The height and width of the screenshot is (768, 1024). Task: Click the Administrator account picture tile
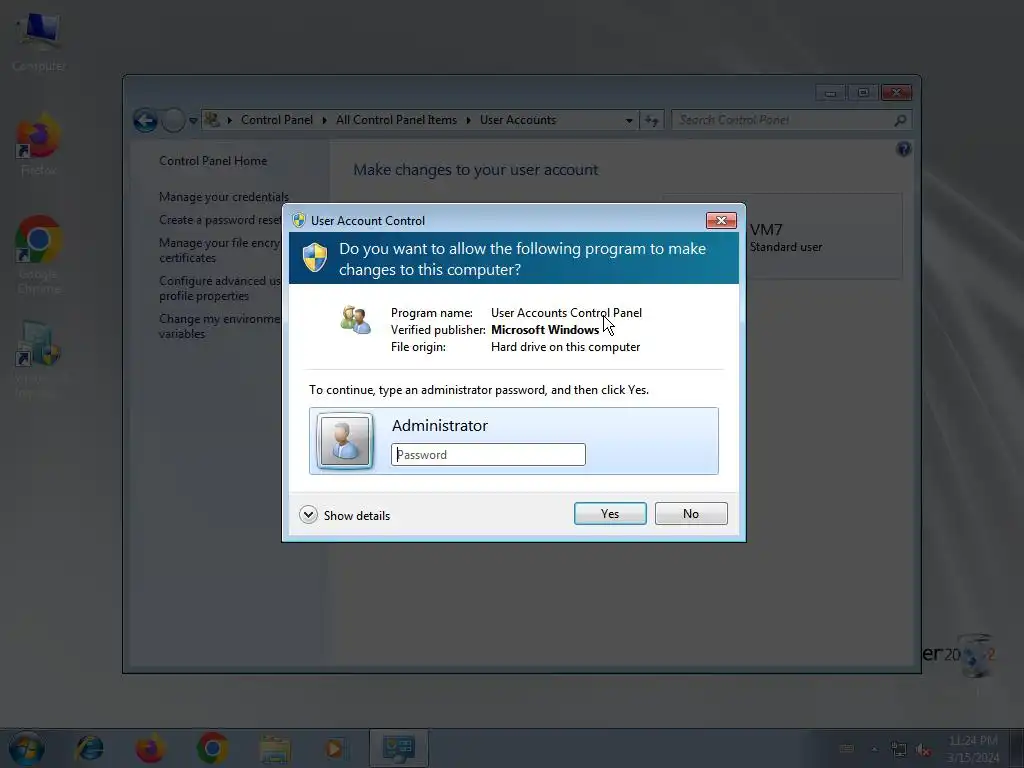point(345,441)
